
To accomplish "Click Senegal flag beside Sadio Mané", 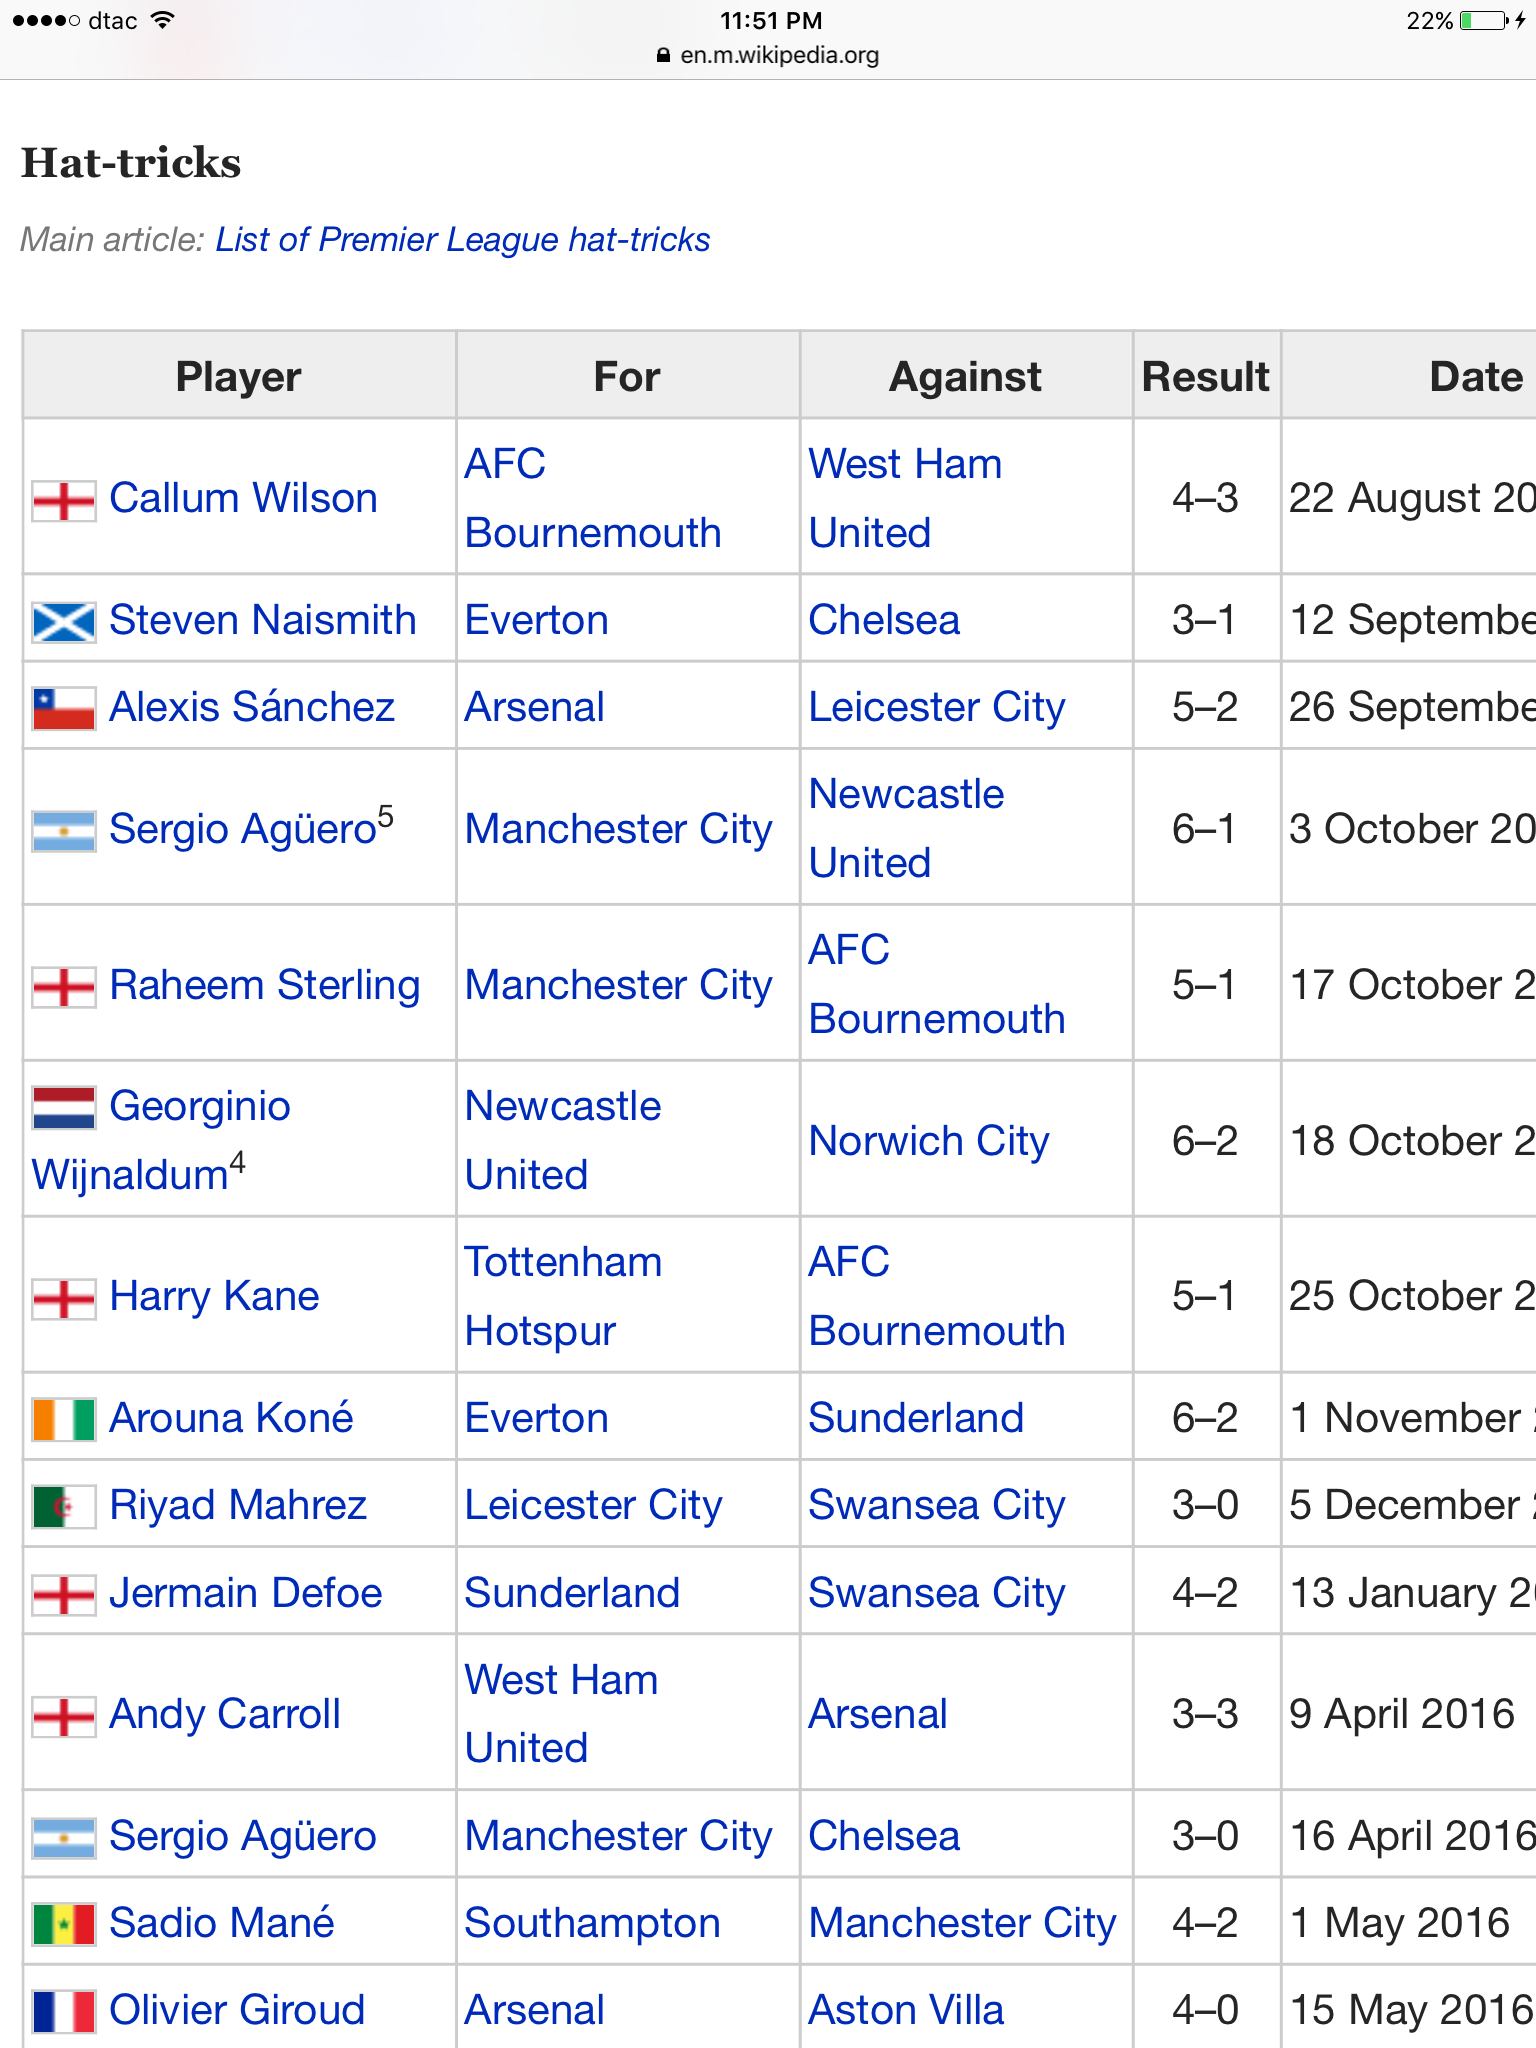I will coord(64,1925).
